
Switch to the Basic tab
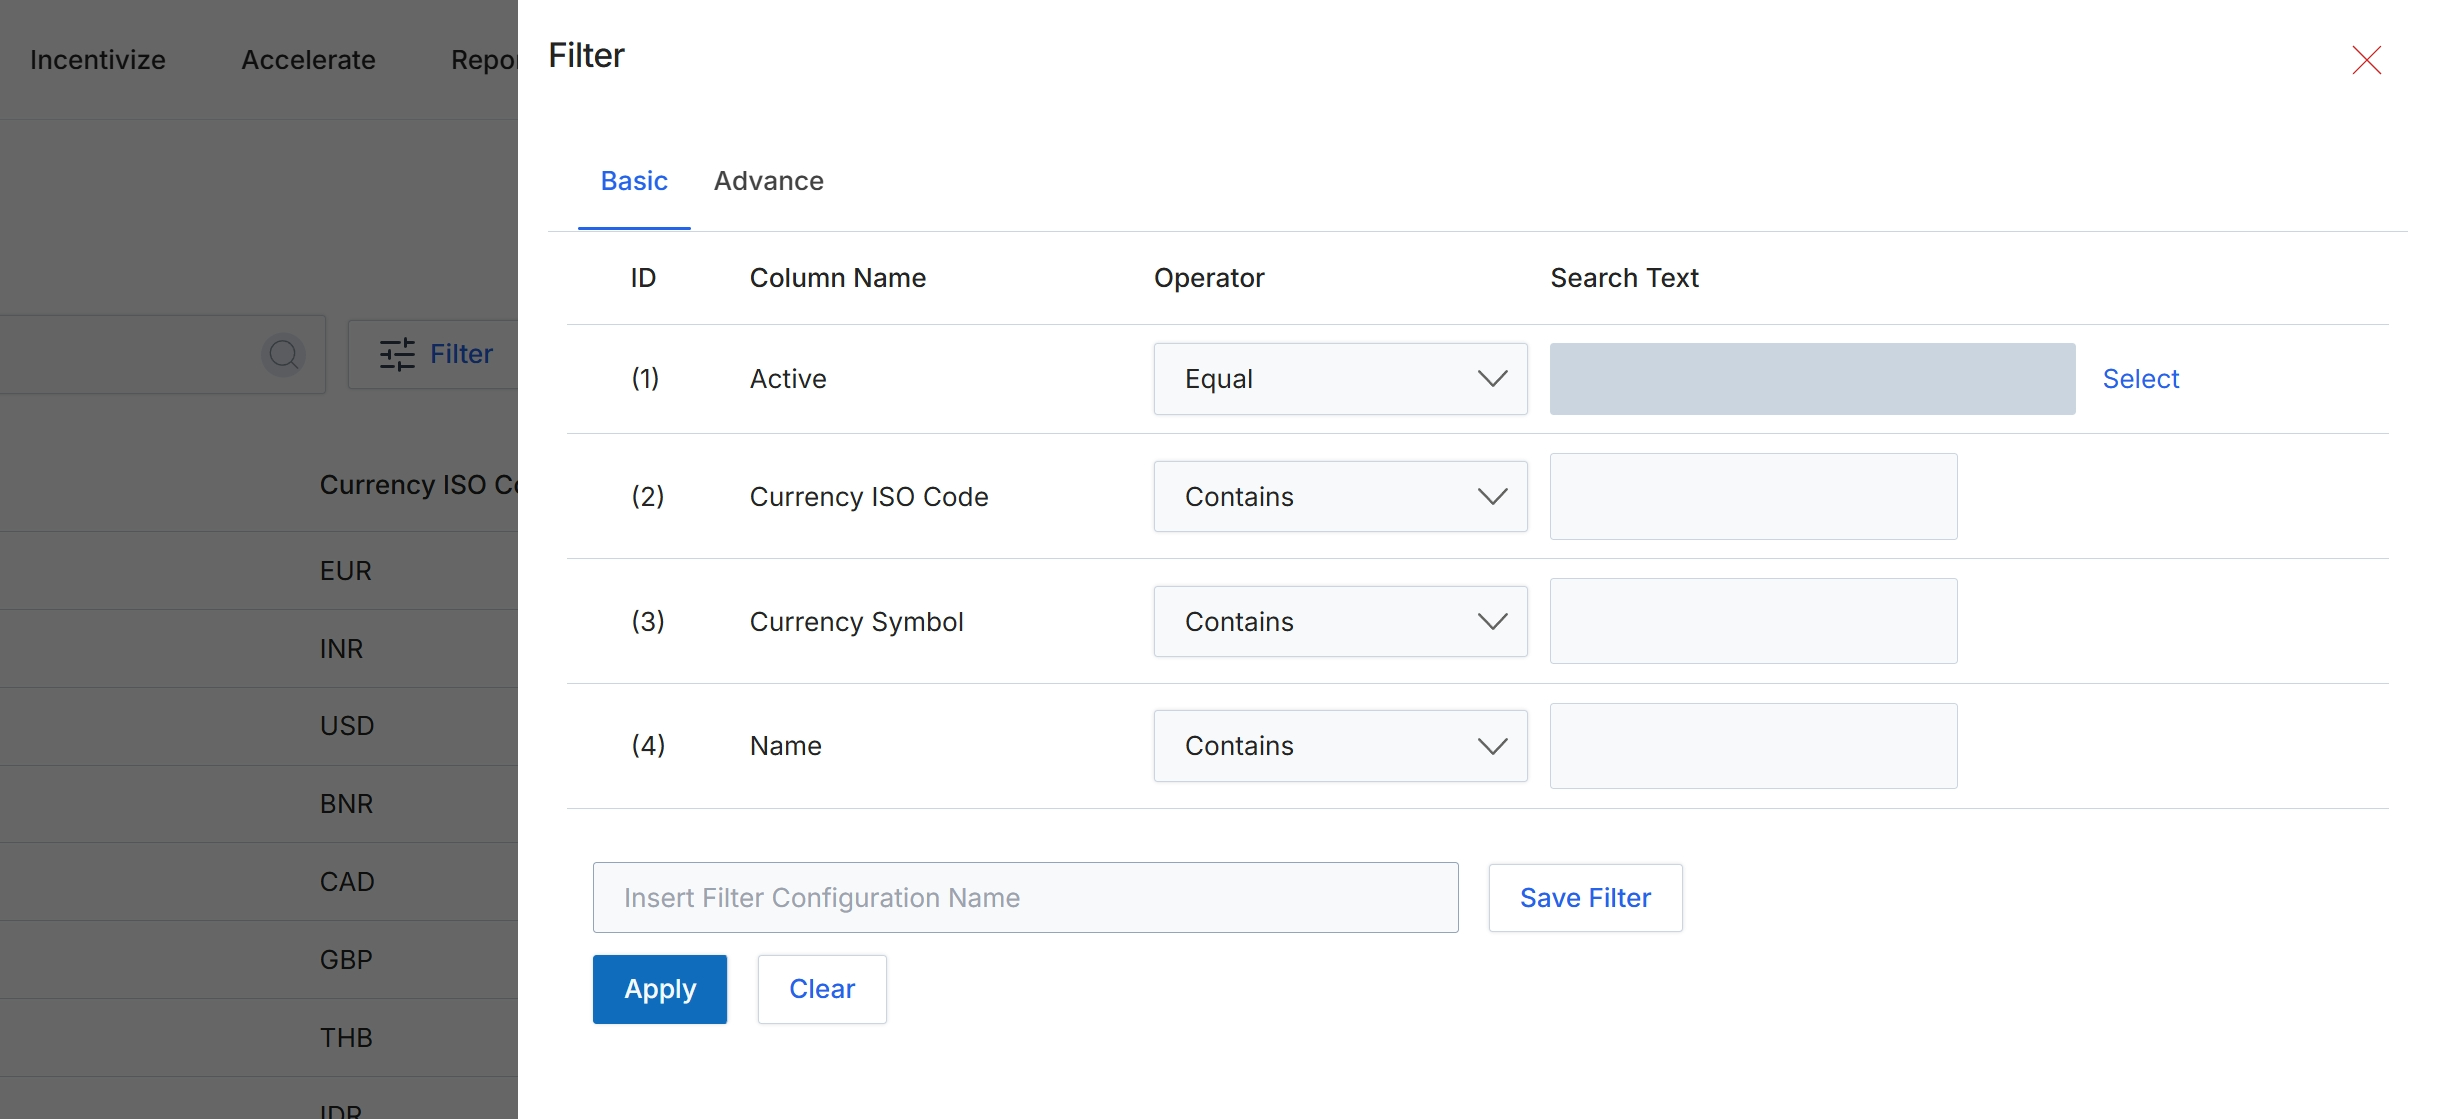click(634, 181)
